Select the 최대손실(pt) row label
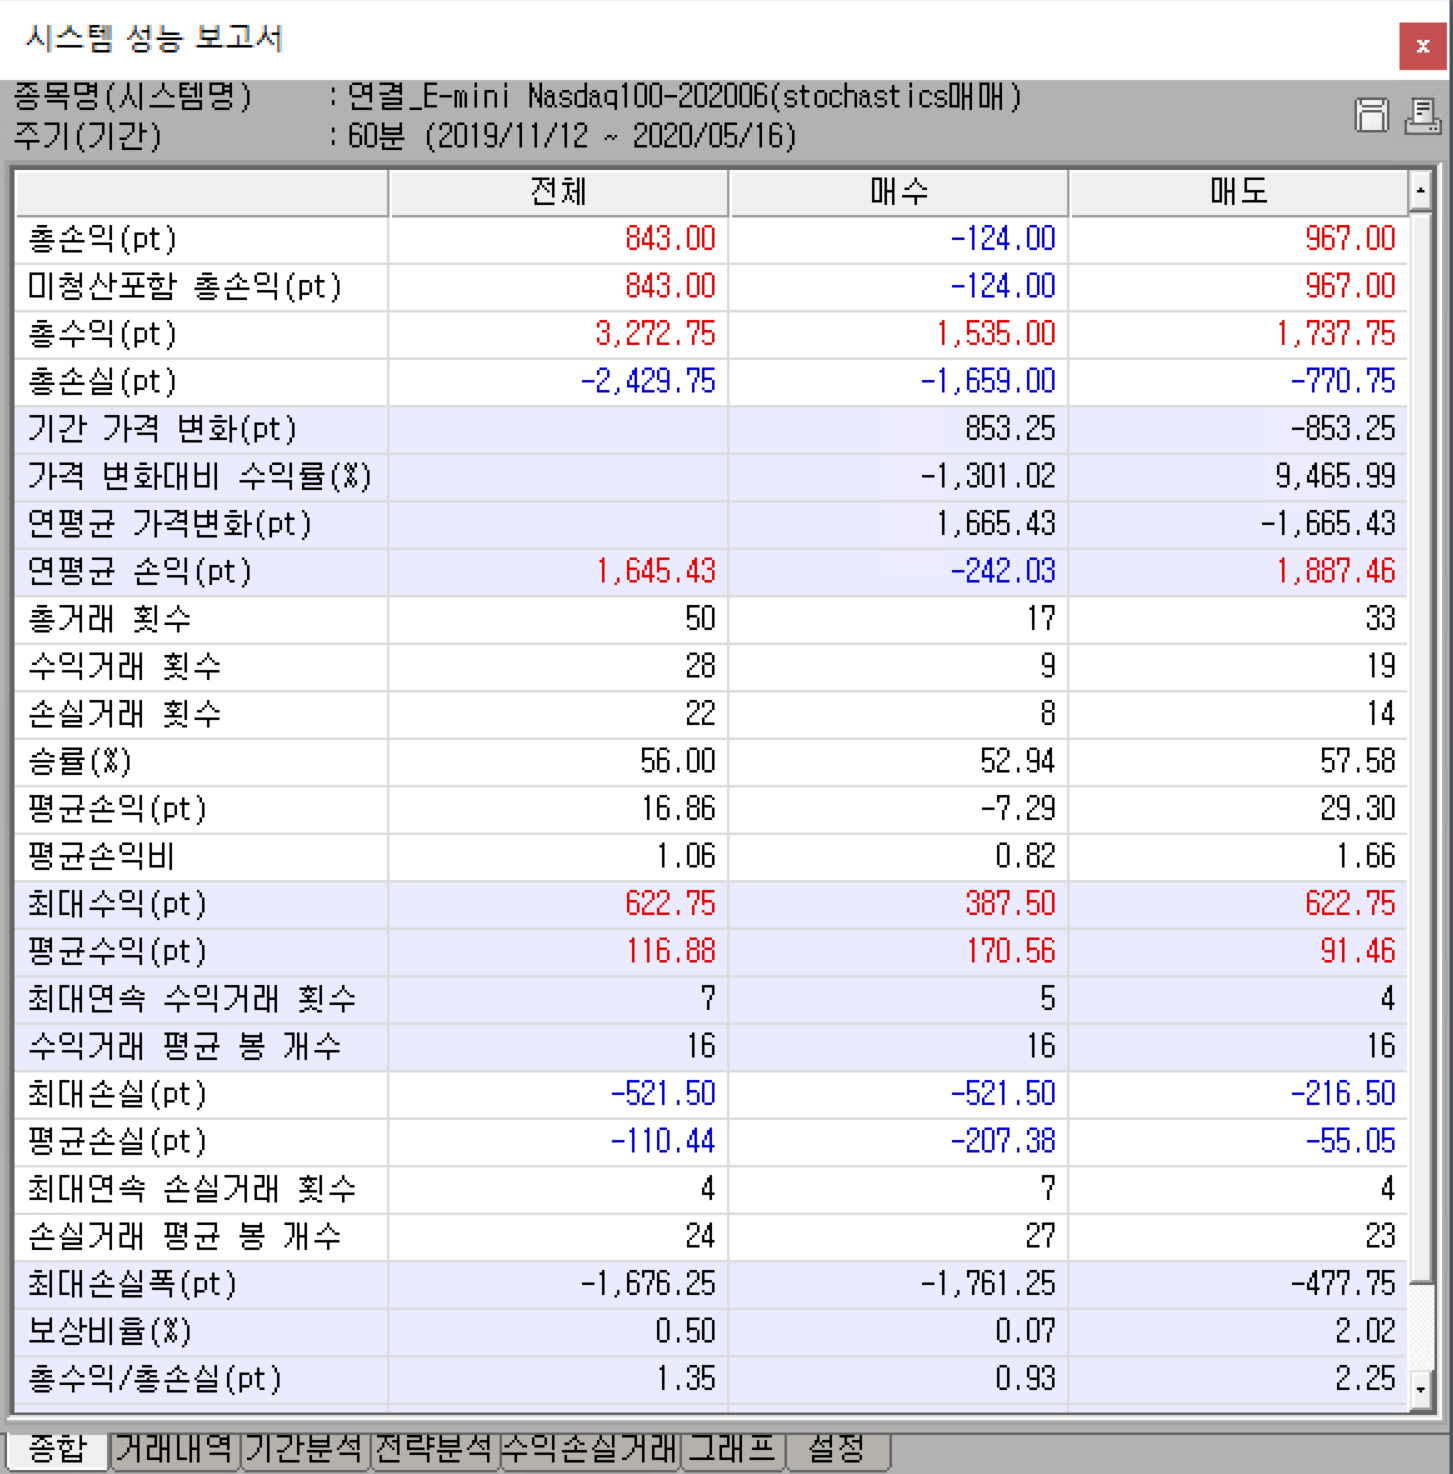The height and width of the screenshot is (1474, 1453). (118, 1094)
